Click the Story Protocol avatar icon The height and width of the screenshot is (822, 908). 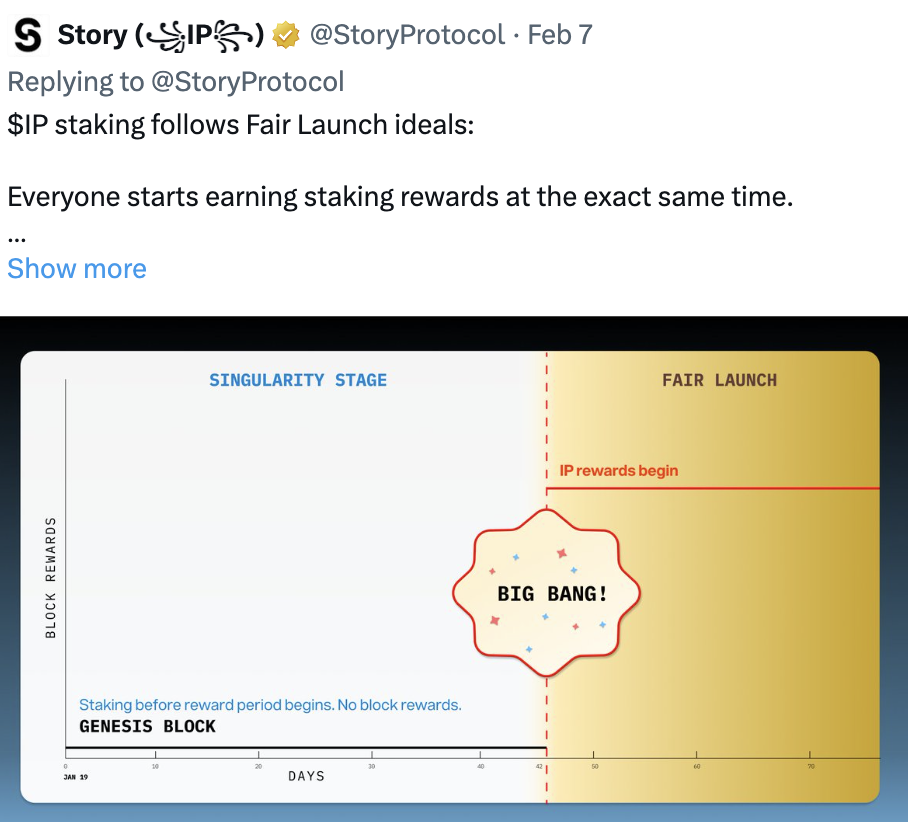tap(26, 32)
